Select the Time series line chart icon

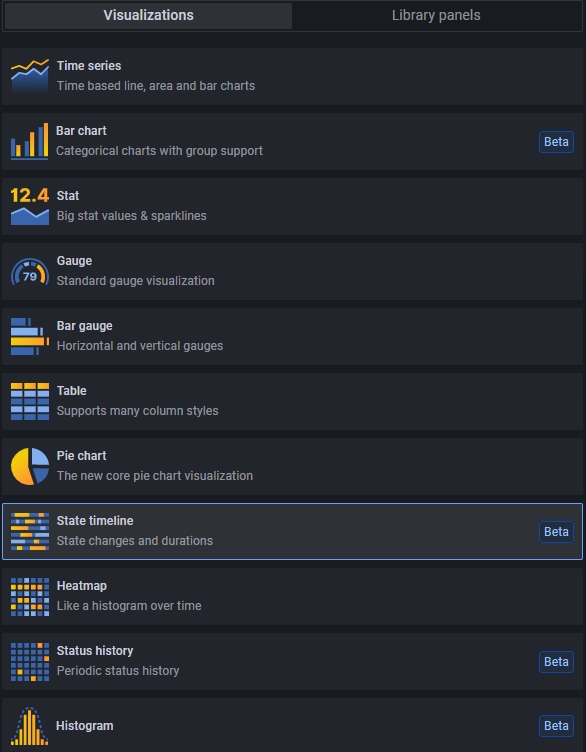30,76
